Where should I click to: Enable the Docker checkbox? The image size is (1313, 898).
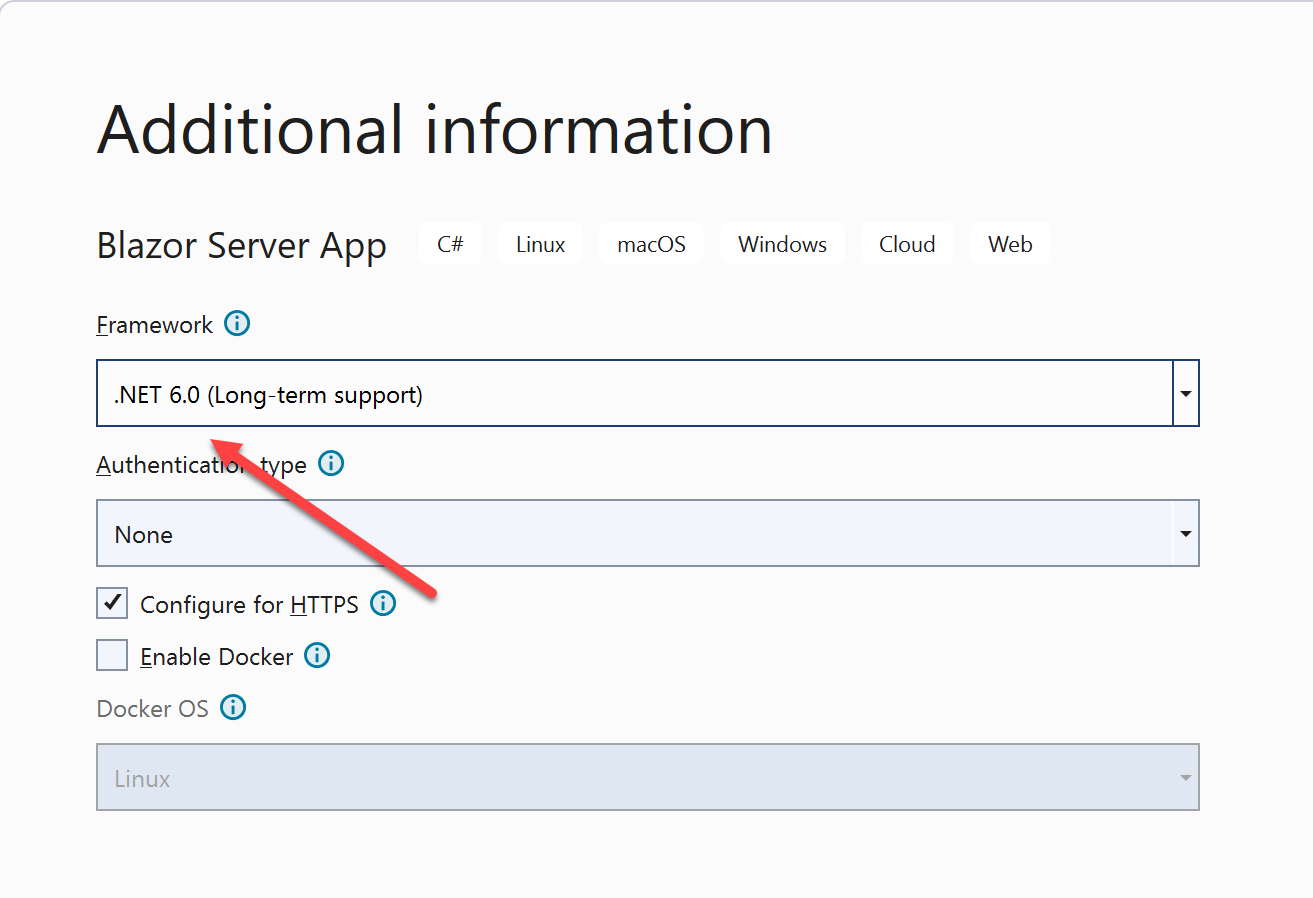[x=112, y=656]
